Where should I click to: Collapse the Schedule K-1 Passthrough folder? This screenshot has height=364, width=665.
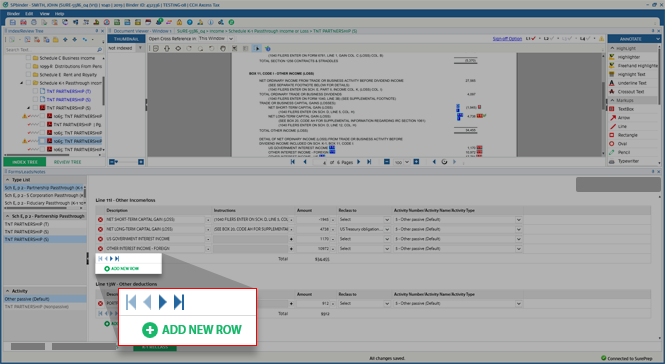[22, 83]
